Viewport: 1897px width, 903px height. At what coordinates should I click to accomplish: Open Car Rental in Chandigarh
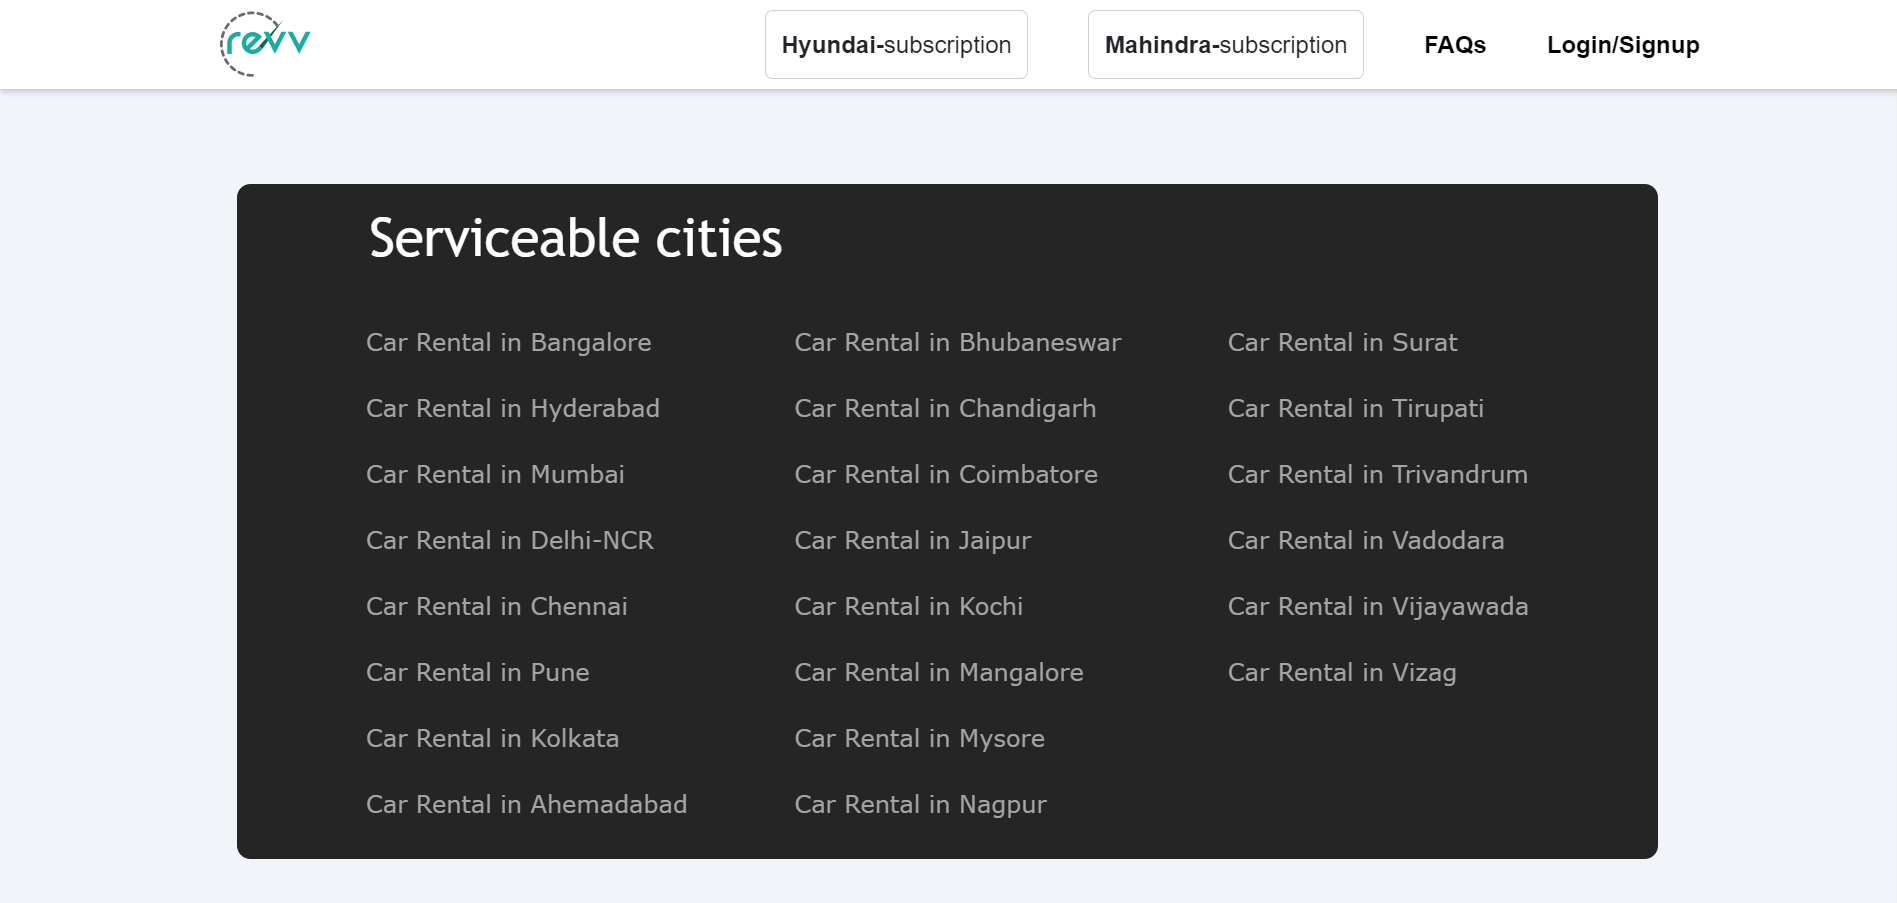click(x=945, y=408)
